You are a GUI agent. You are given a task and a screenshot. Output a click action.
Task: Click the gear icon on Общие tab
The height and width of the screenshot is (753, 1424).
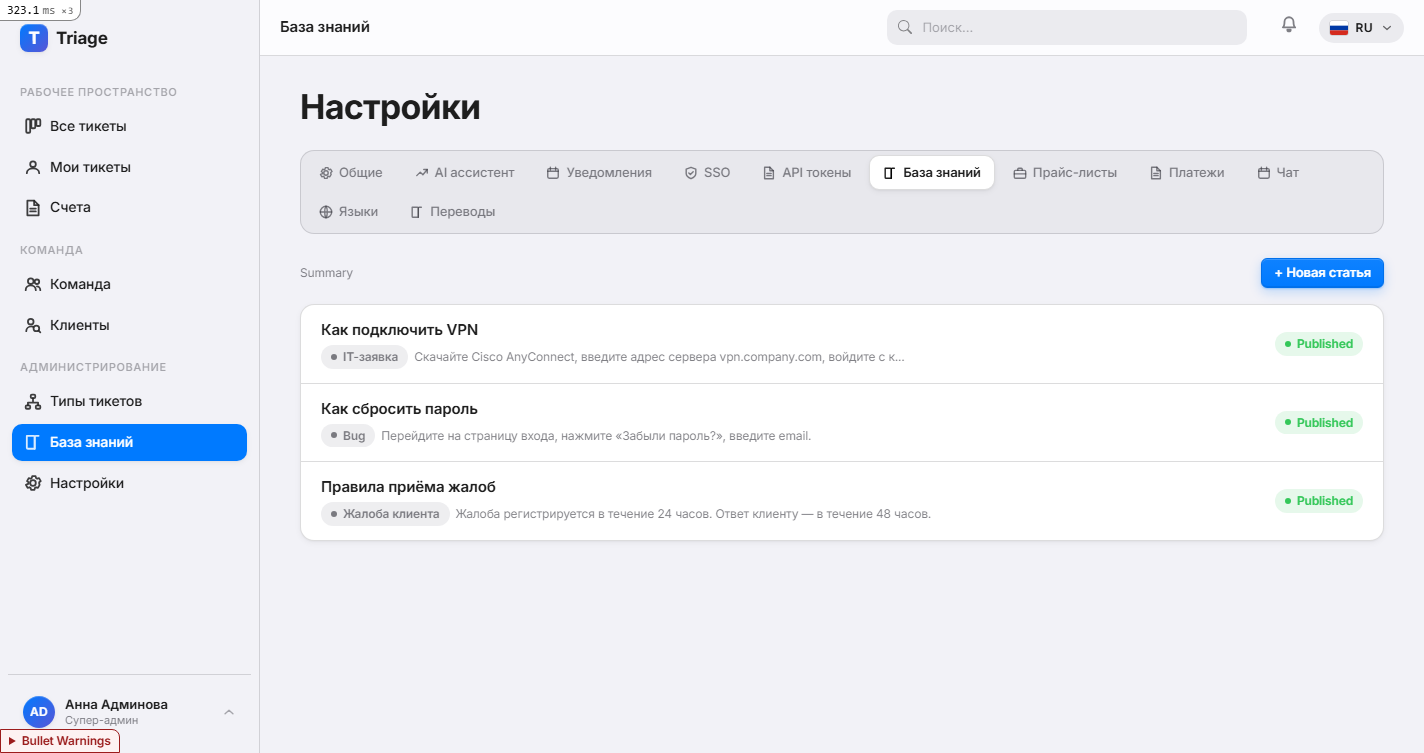326,173
